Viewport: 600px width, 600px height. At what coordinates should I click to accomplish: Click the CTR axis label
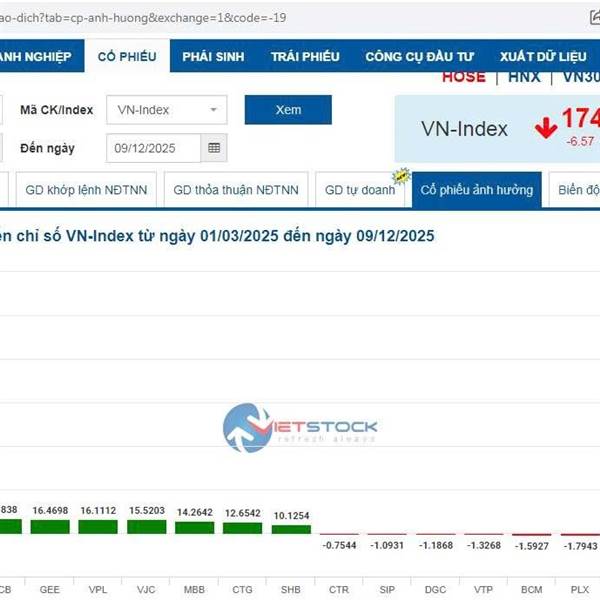click(339, 589)
